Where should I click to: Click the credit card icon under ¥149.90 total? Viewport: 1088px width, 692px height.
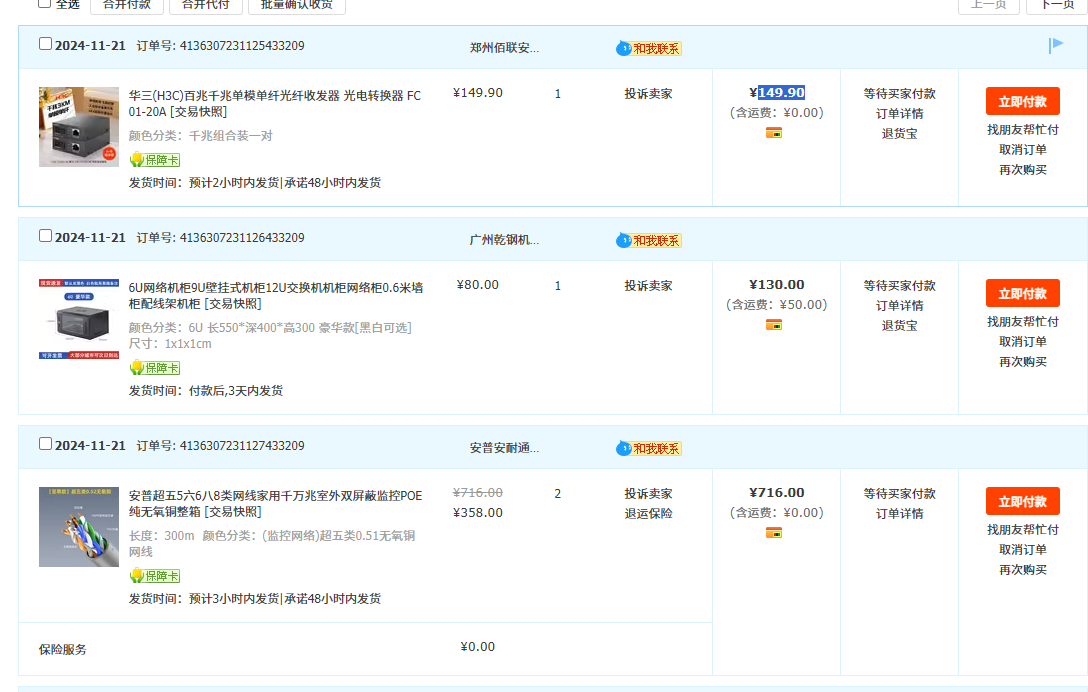773,133
